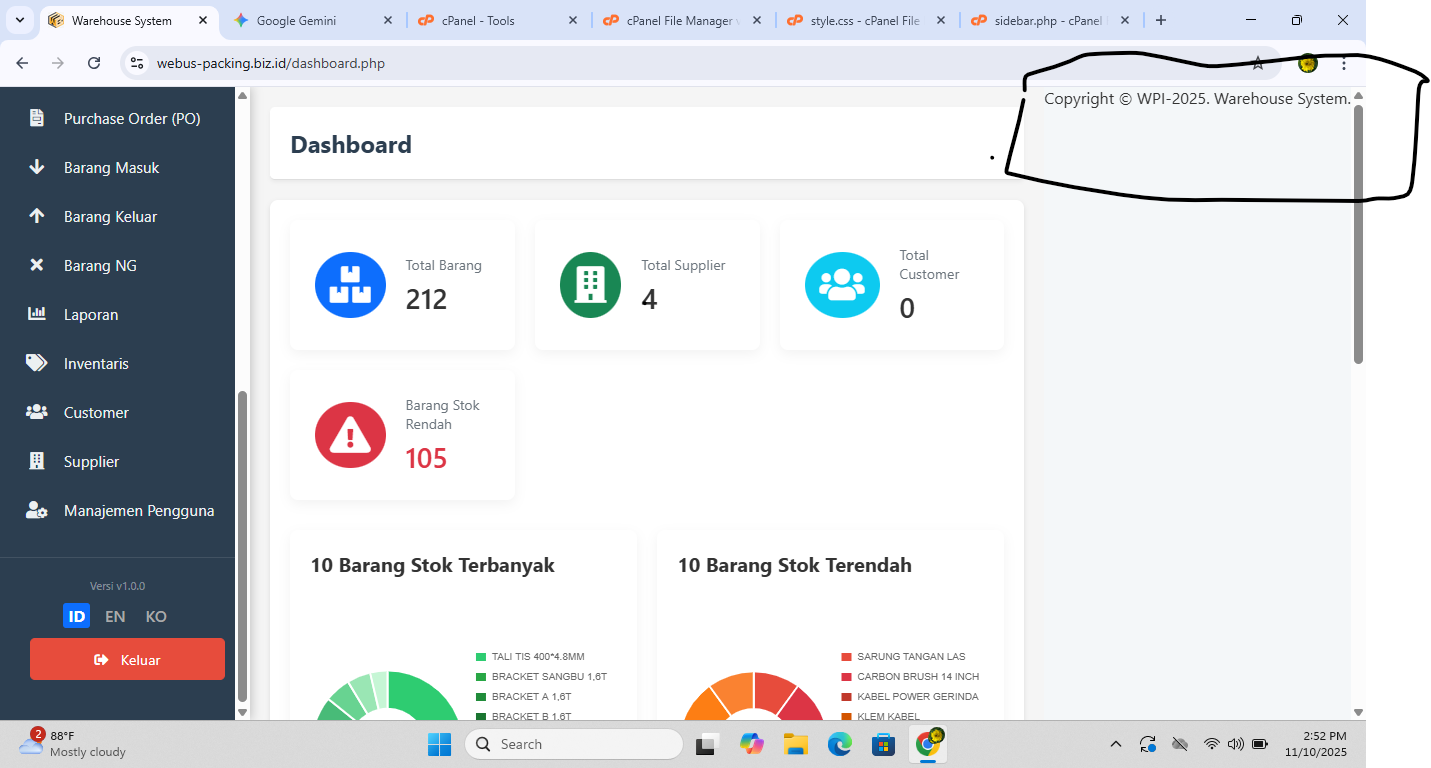Click the Barang NG cross icon
Viewport: 1431px width, 768px height.
pyautogui.click(x=37, y=265)
